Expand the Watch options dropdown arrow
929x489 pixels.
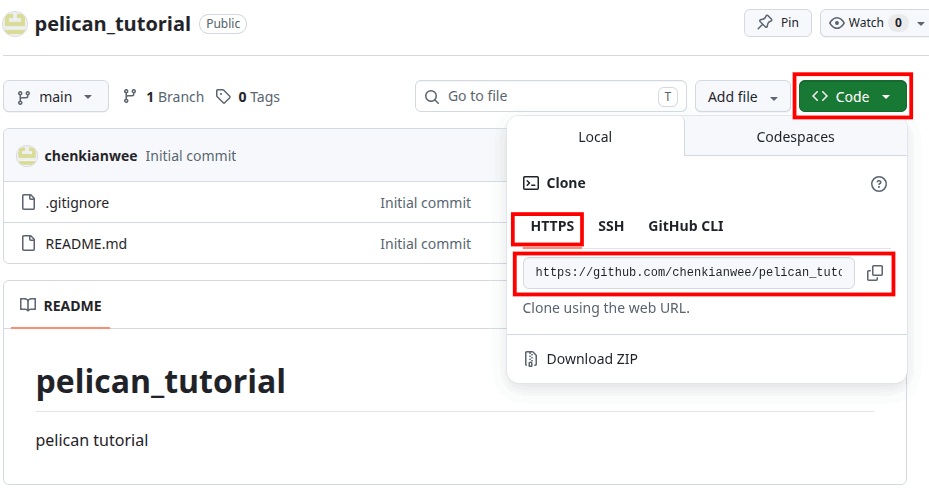point(920,23)
